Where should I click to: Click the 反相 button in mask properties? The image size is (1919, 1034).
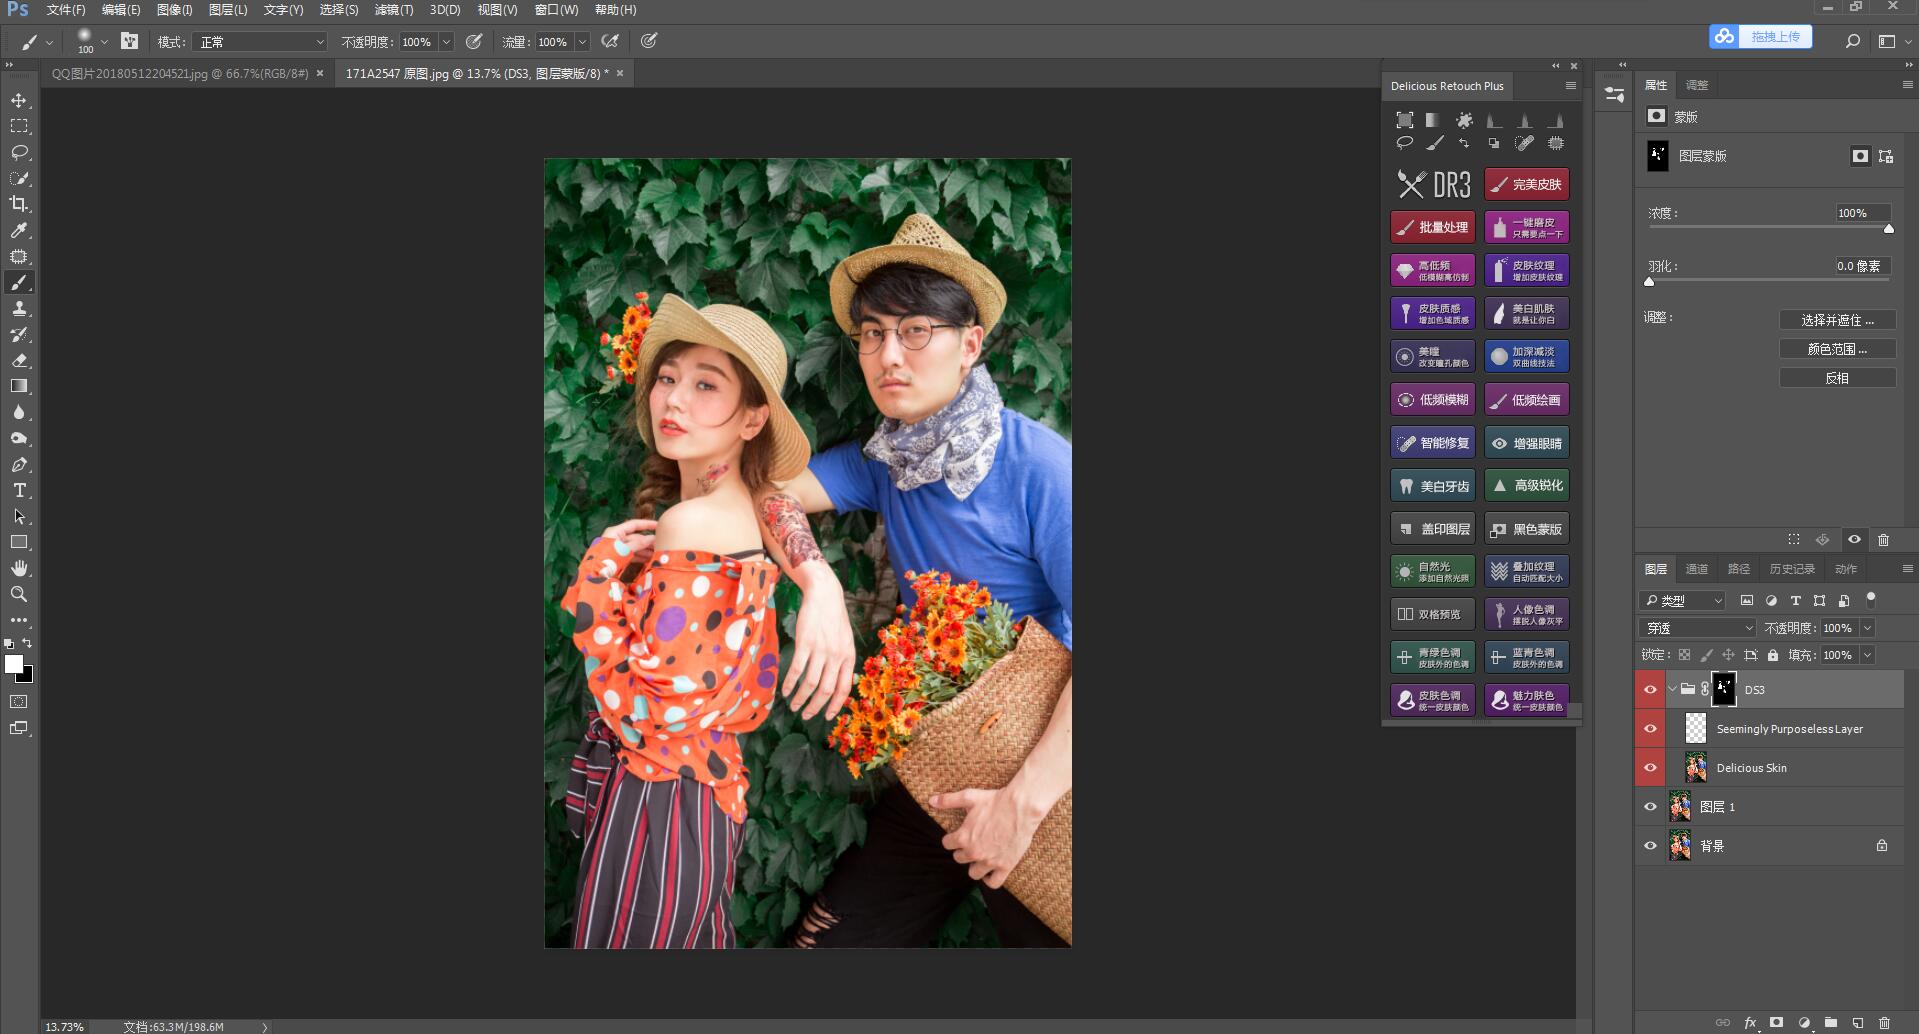(x=1837, y=378)
